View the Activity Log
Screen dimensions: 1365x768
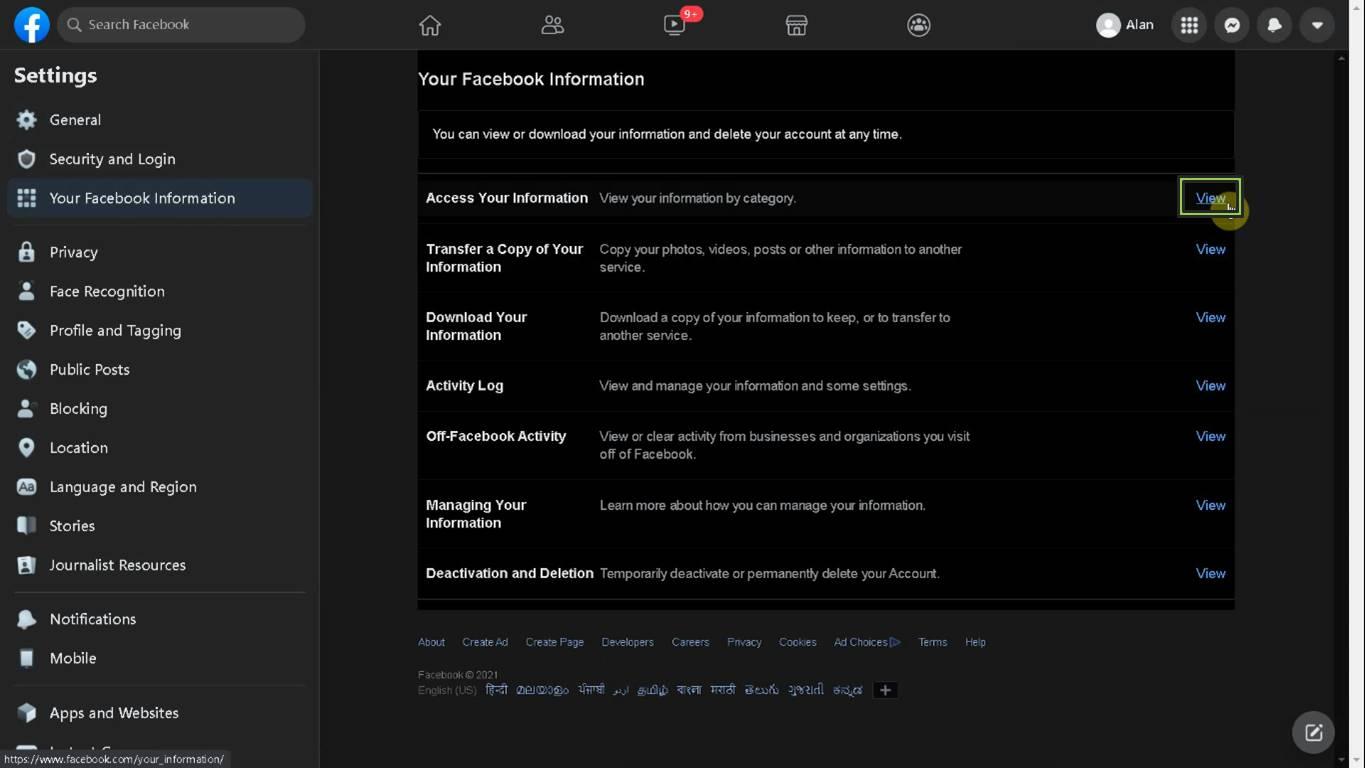coord(1210,385)
